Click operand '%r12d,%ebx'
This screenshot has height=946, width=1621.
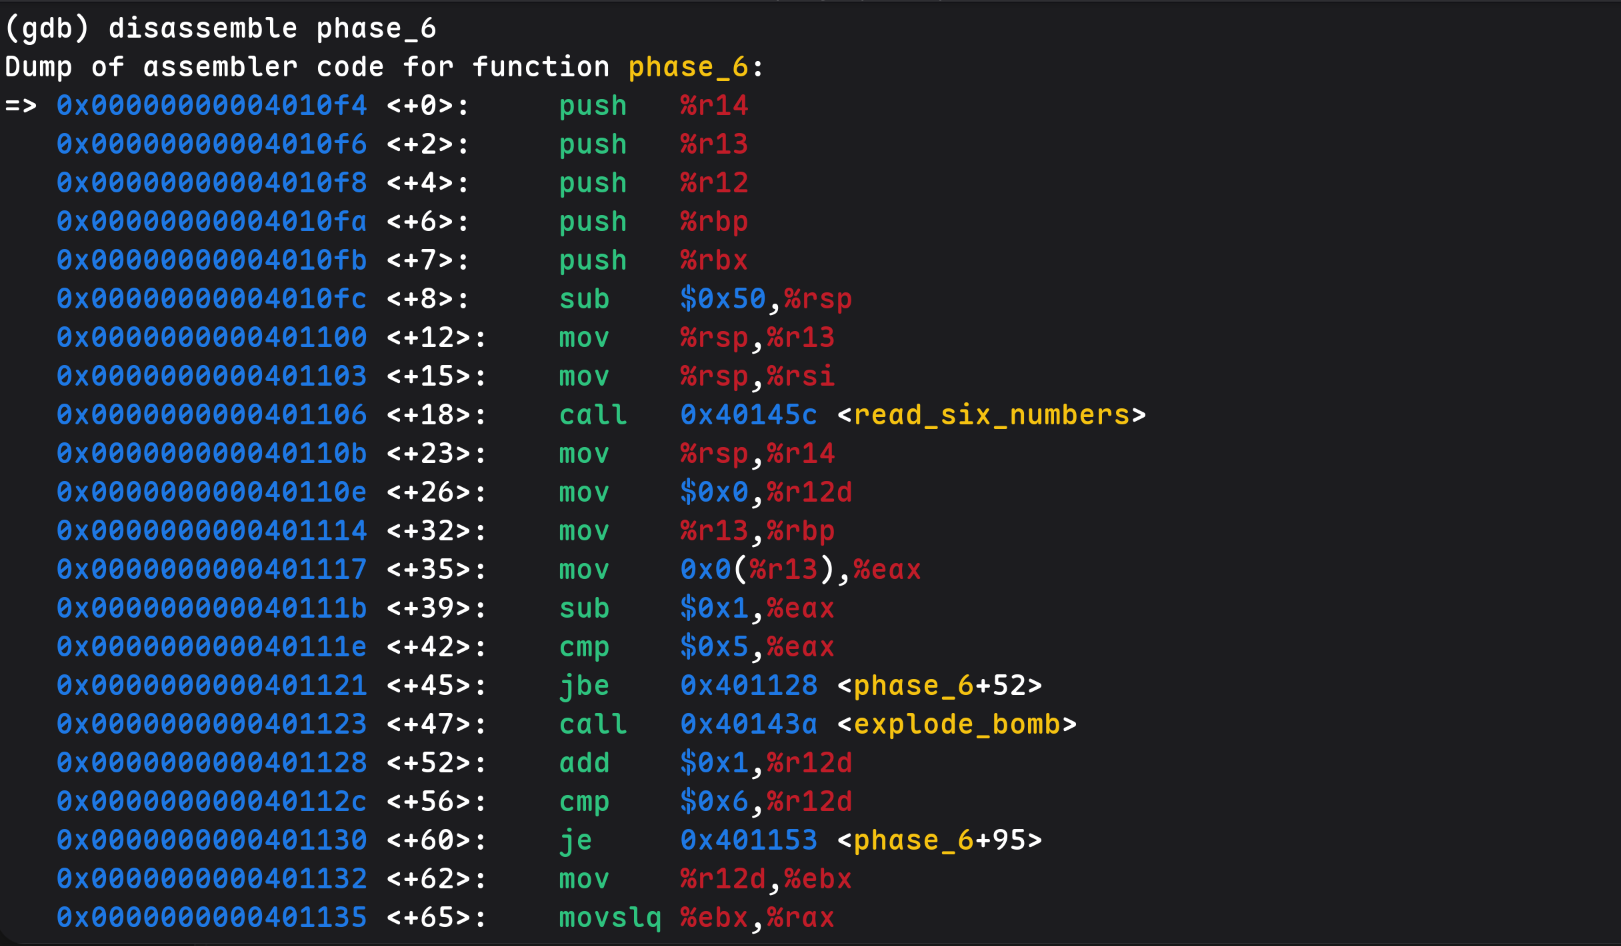click(766, 879)
